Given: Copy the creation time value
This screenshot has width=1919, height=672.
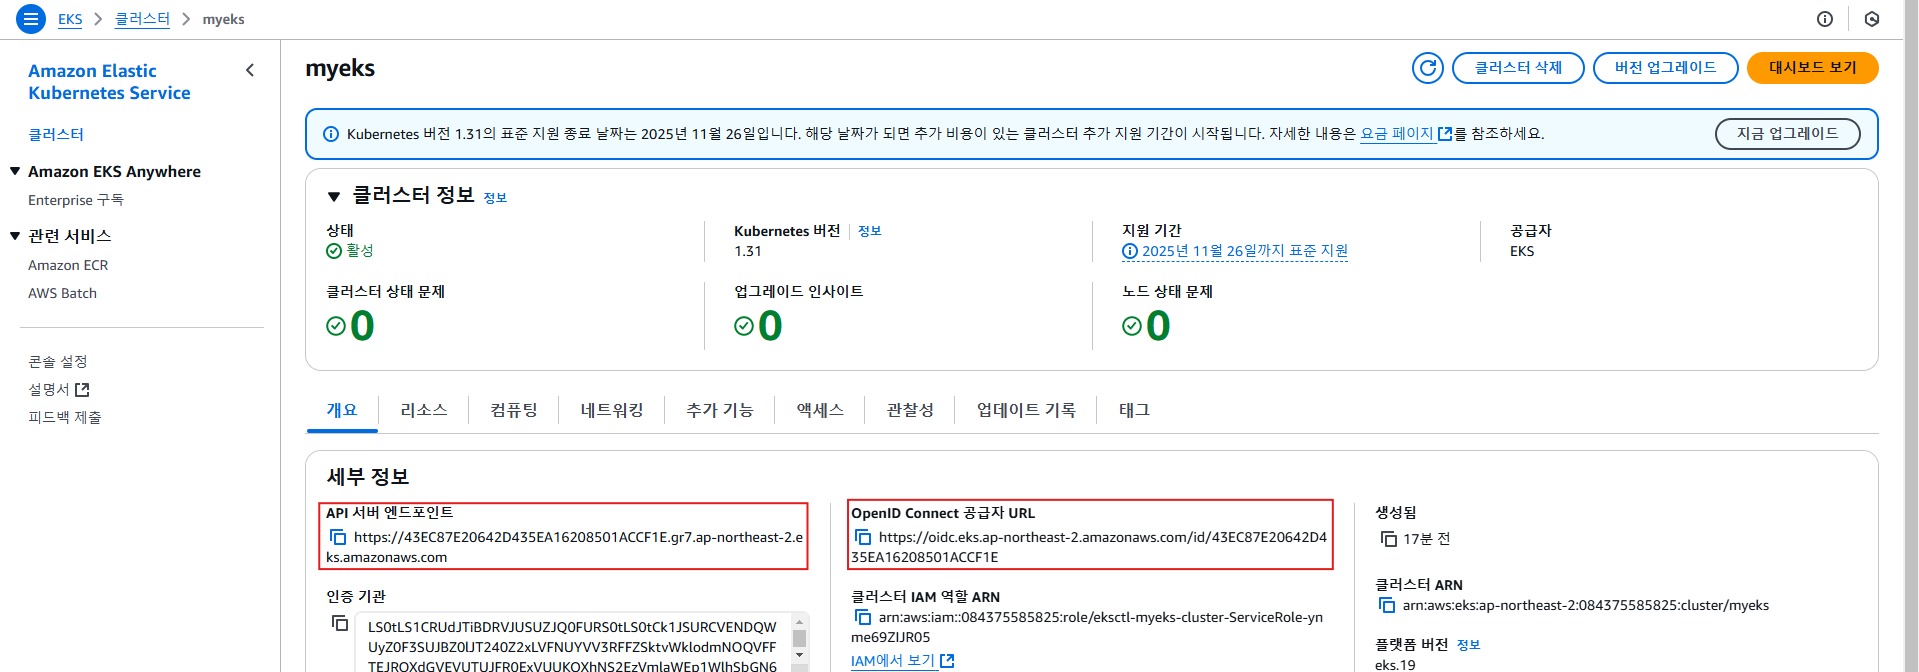Looking at the screenshot, I should coord(1389,539).
